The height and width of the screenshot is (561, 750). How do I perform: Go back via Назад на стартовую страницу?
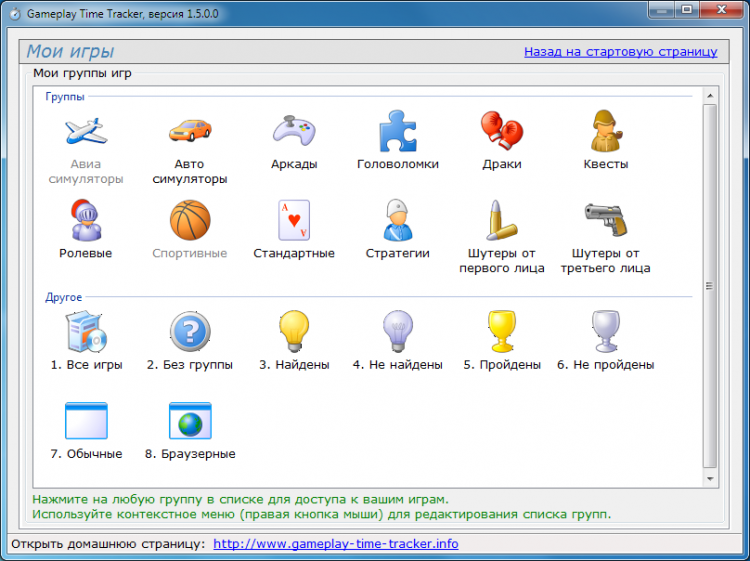tap(620, 52)
